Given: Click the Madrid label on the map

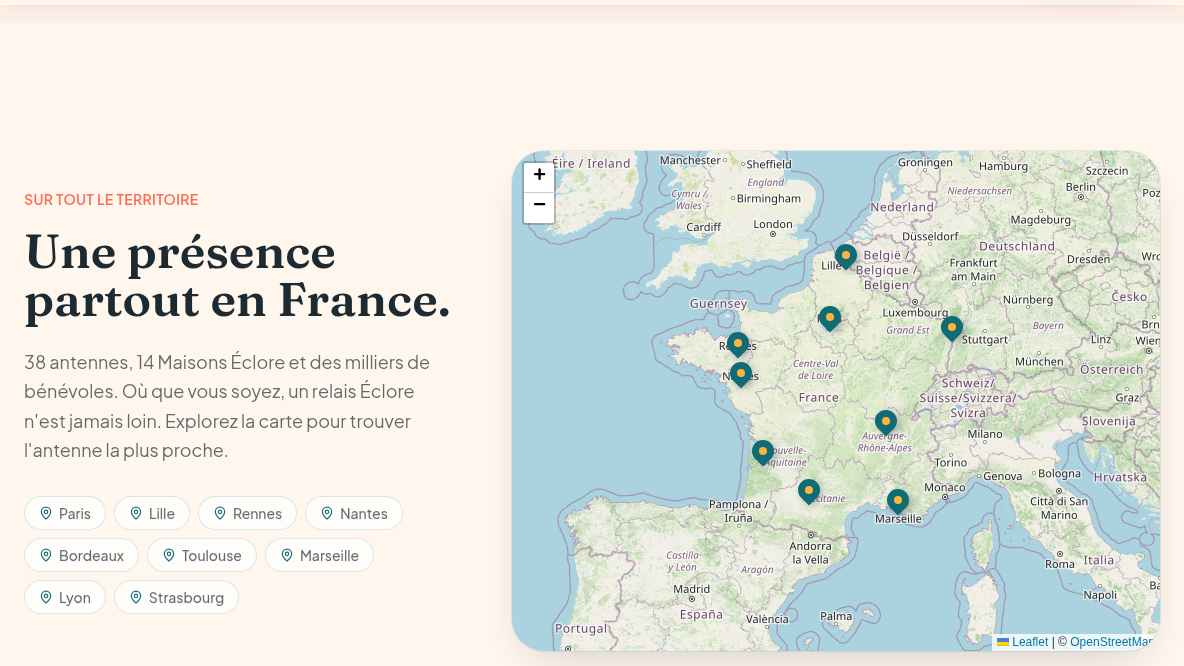Looking at the screenshot, I should pyautogui.click(x=691, y=589).
